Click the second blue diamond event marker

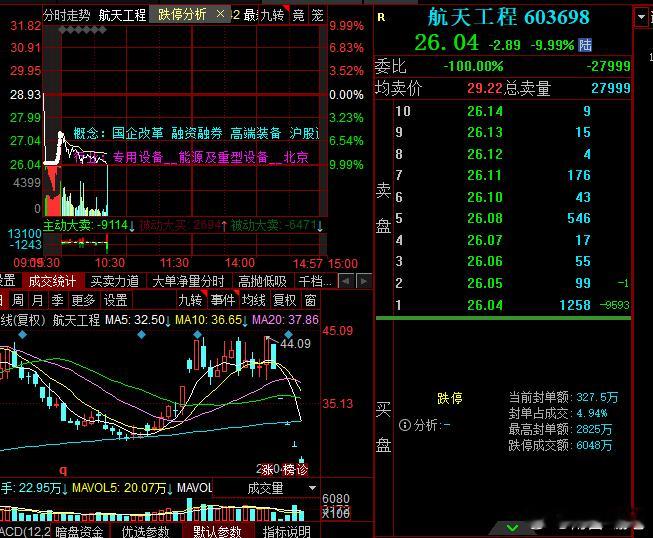pyautogui.click(x=141, y=334)
